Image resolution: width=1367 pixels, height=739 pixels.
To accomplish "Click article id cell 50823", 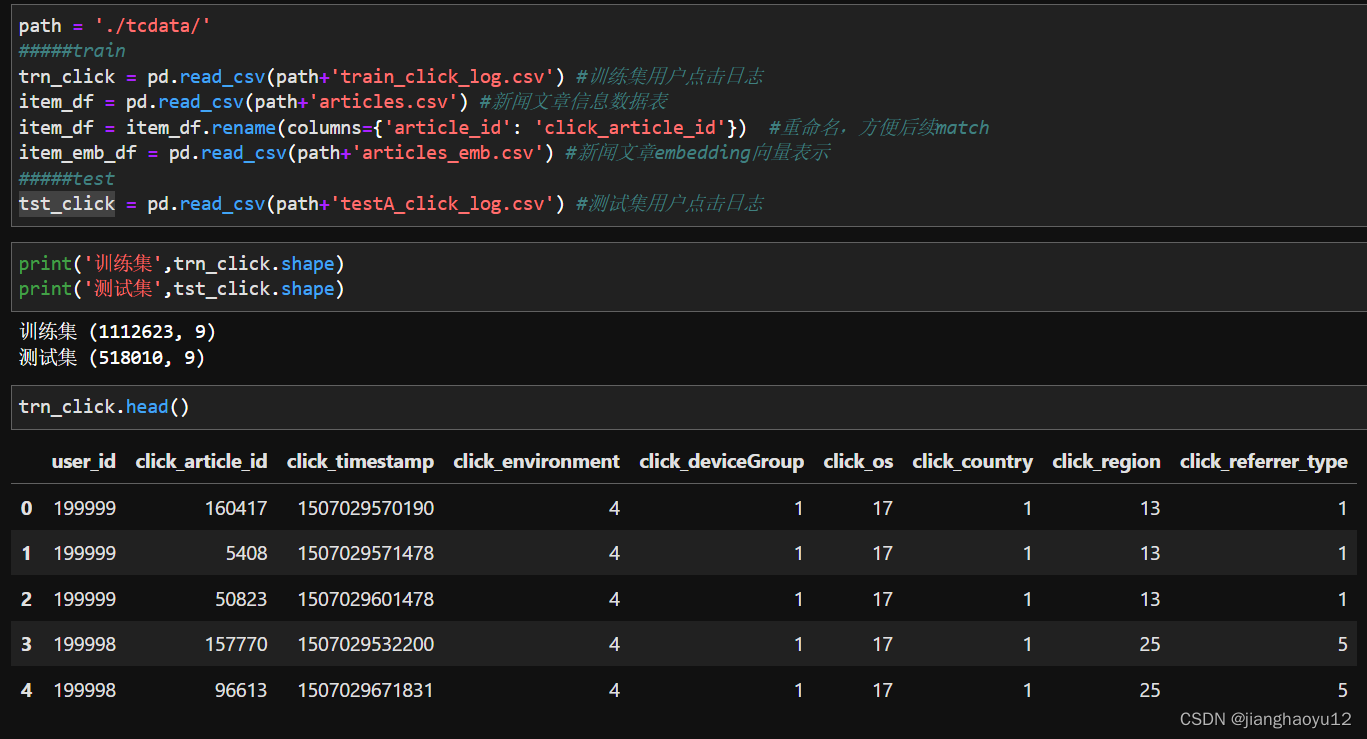I will click(x=241, y=599).
